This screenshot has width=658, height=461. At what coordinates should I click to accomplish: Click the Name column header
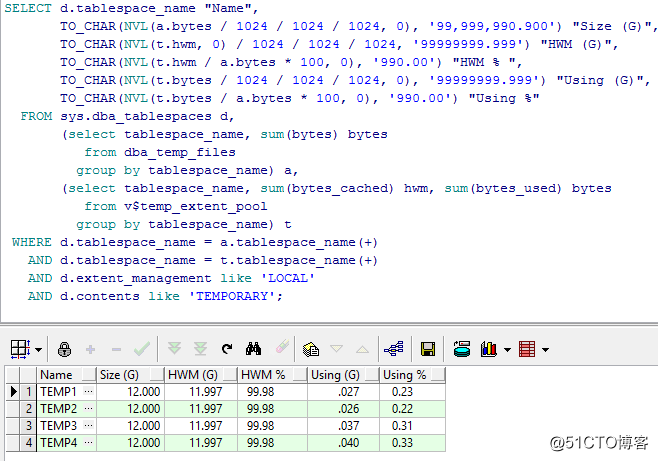pos(66,375)
